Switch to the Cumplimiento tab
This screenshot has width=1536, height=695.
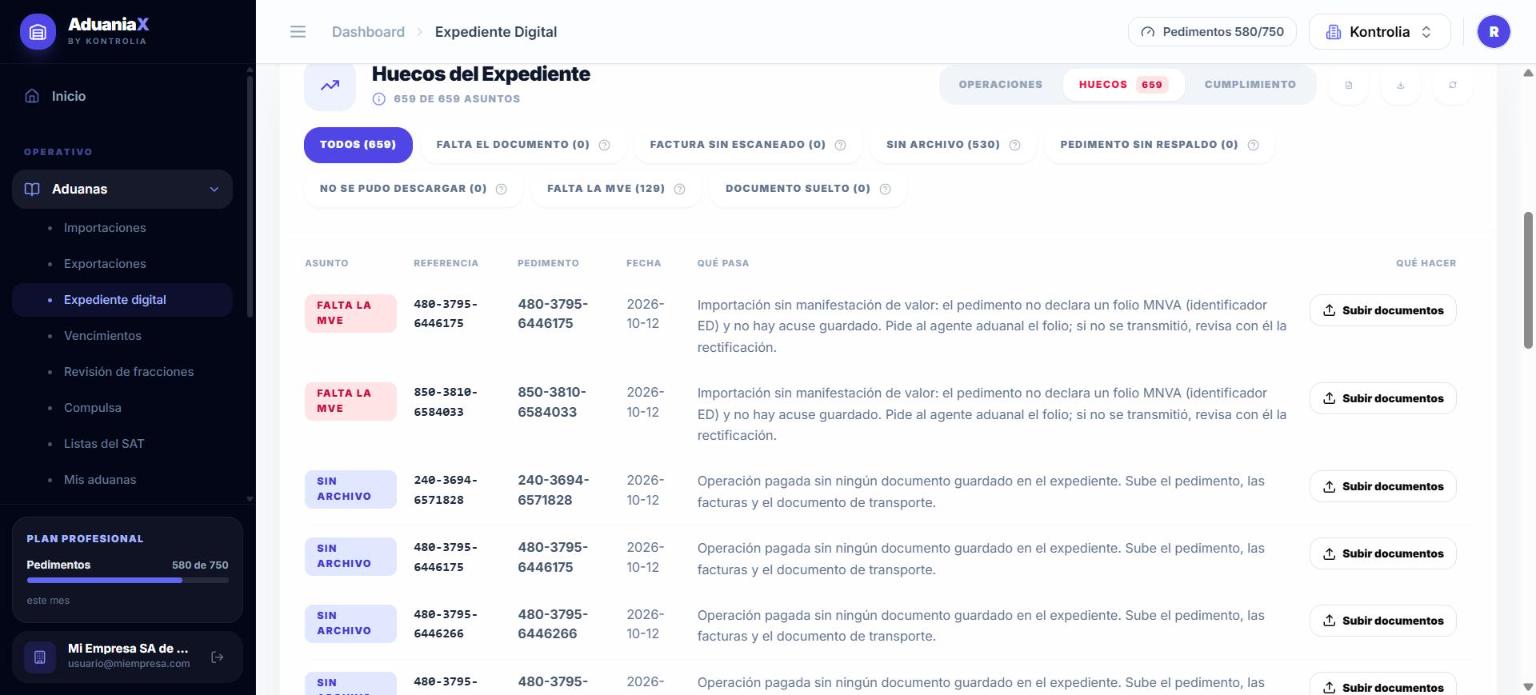coord(1250,85)
